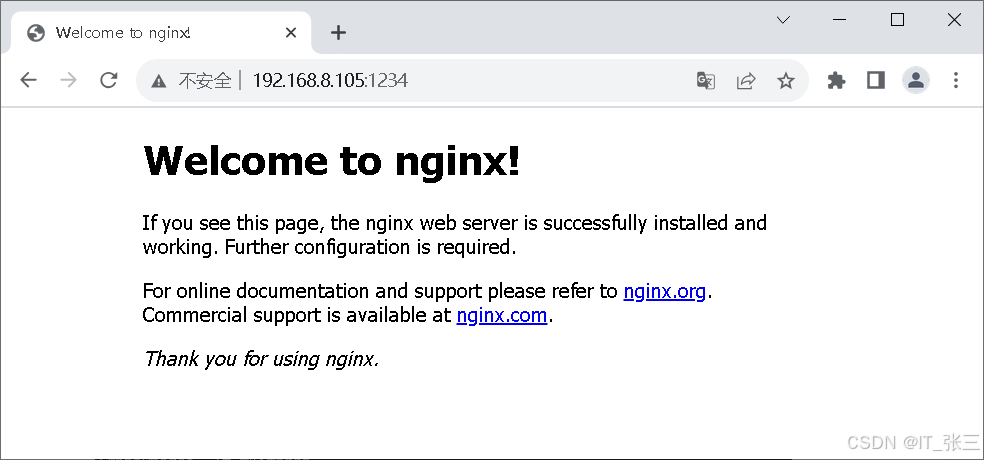Share this page via share icon

[746, 81]
